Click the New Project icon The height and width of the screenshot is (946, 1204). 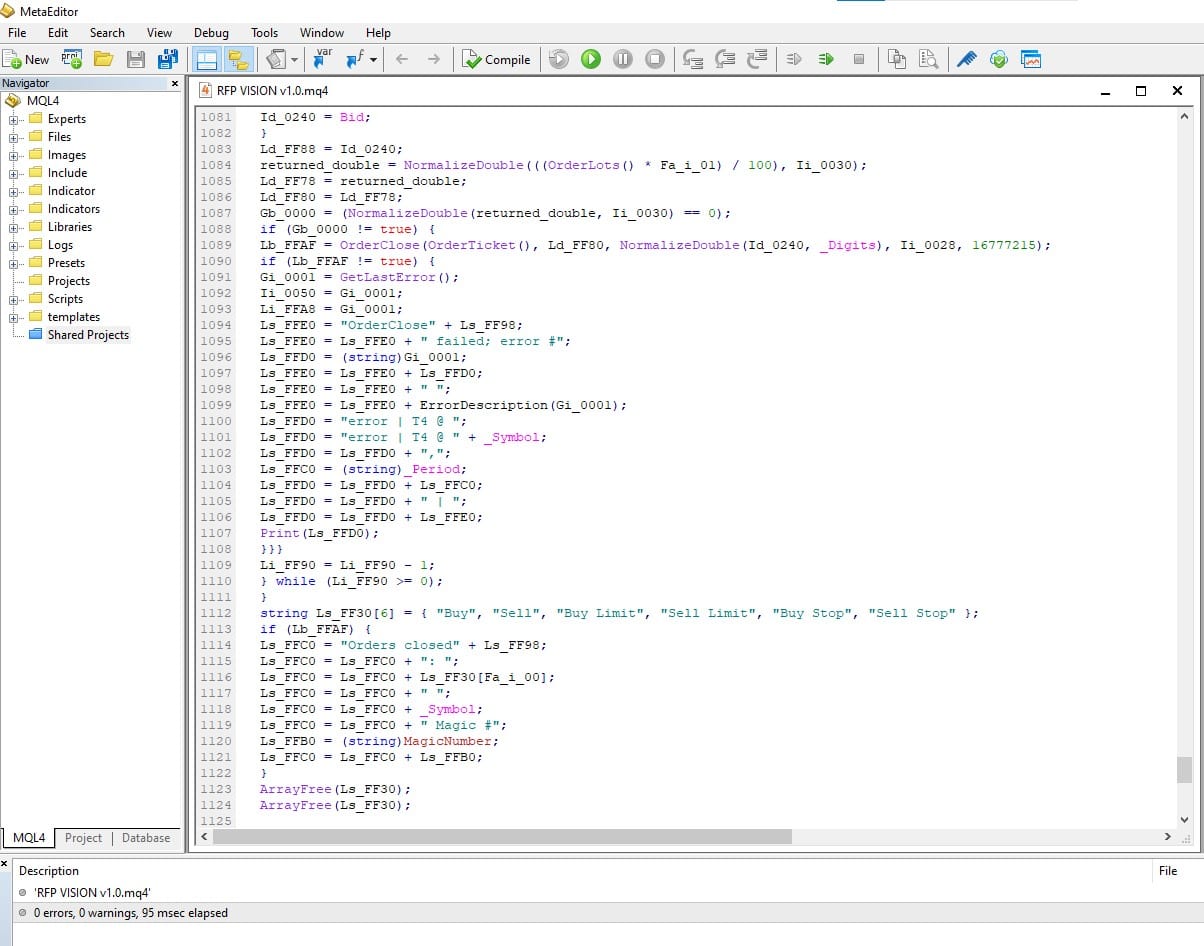72,60
